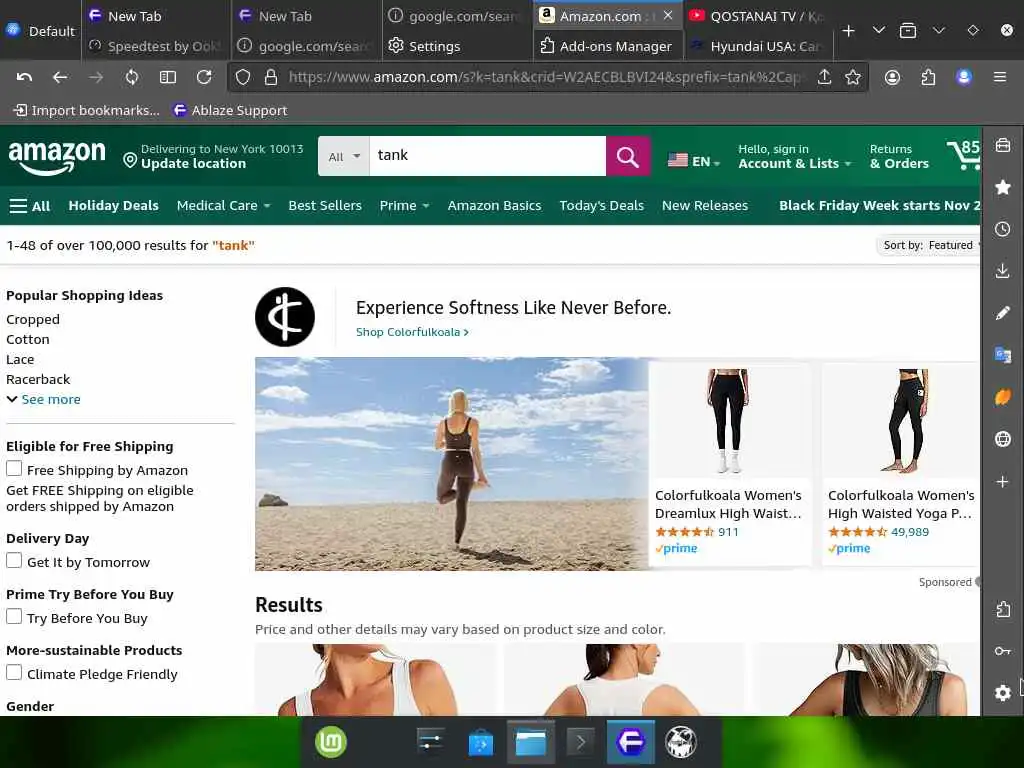Open sidebar pencil notes icon
This screenshot has width=1024, height=768.
click(1002, 313)
